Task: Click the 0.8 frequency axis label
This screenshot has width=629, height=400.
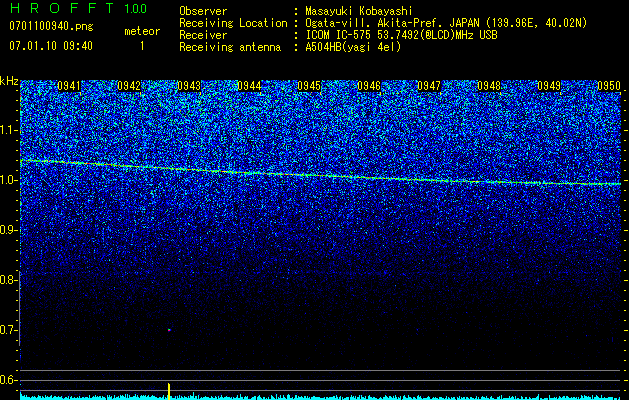Action: [x=9, y=280]
